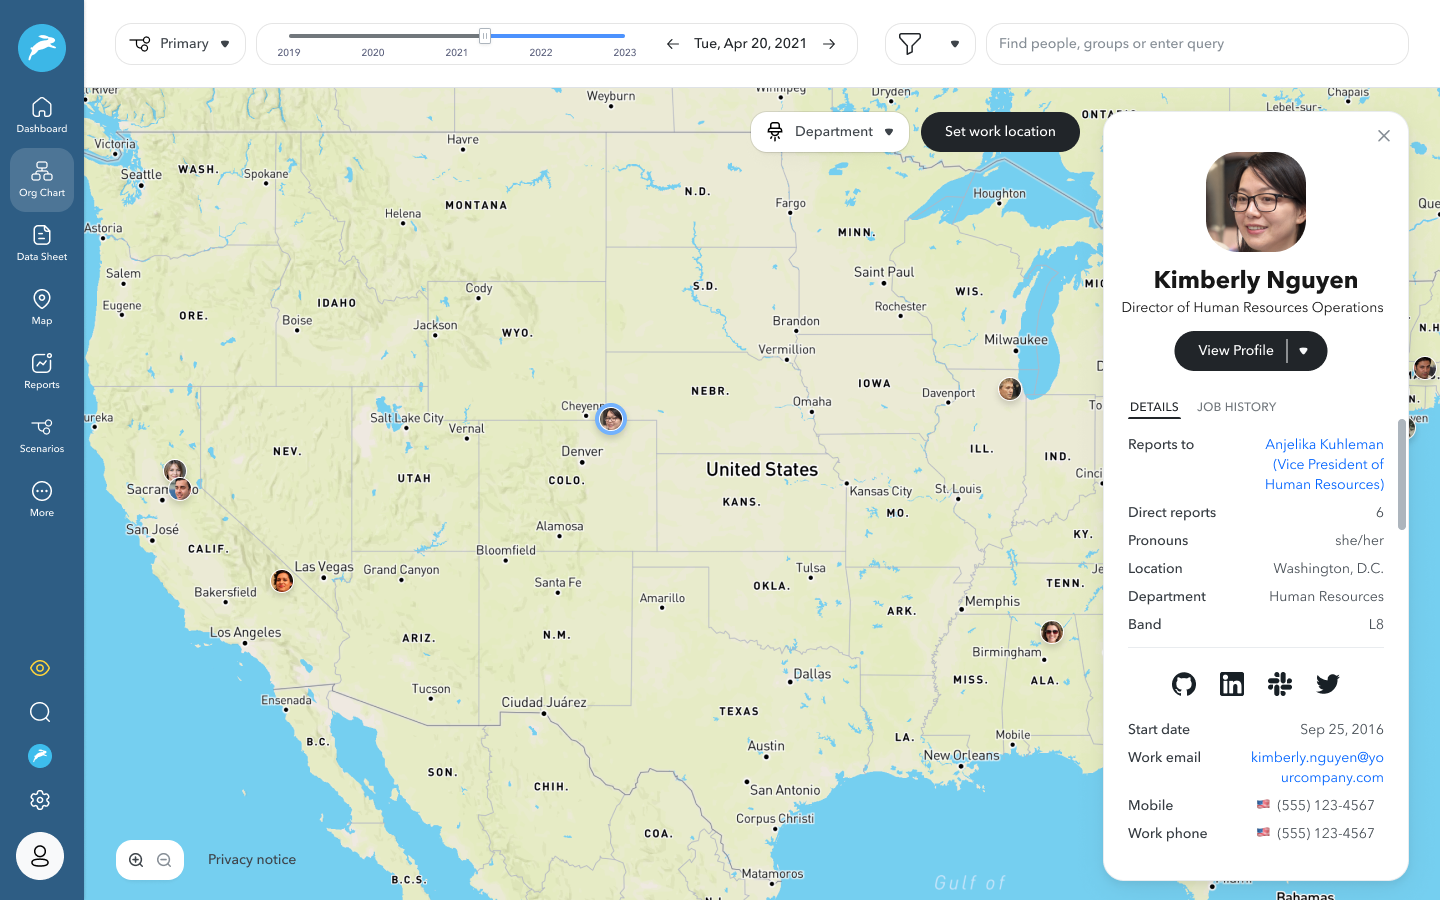Expand the View Profile dropdown arrow
Screen dimensions: 1440x900
(x=1304, y=351)
